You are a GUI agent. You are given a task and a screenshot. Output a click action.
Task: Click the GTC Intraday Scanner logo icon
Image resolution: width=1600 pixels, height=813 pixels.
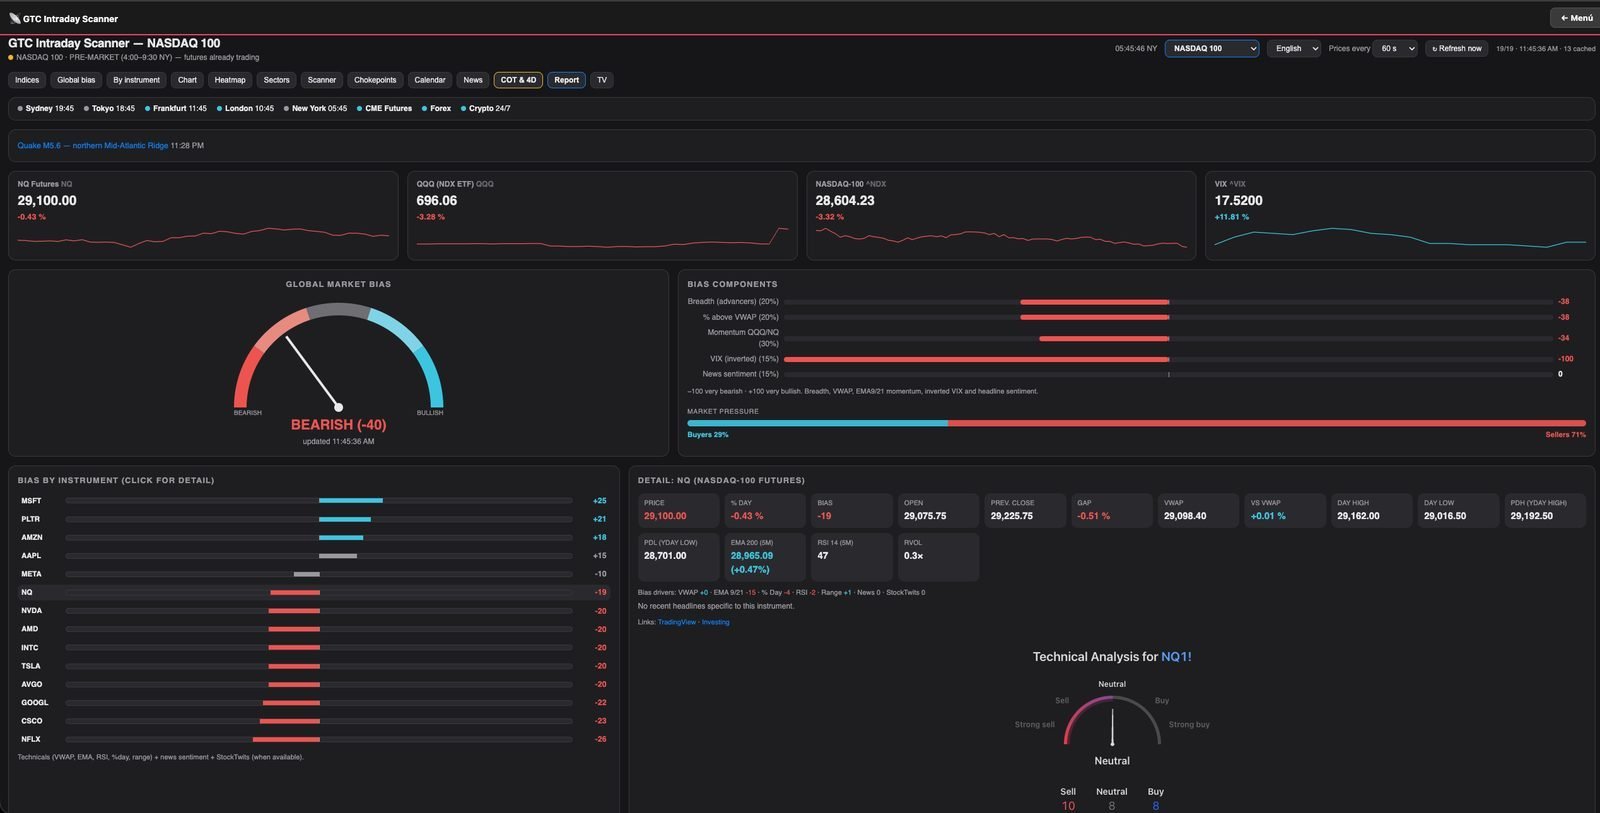(x=14, y=18)
